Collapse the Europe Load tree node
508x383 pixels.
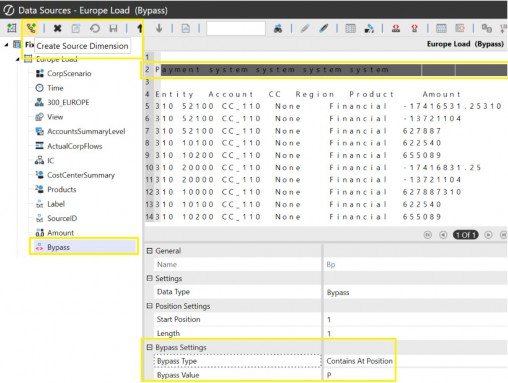18,59
